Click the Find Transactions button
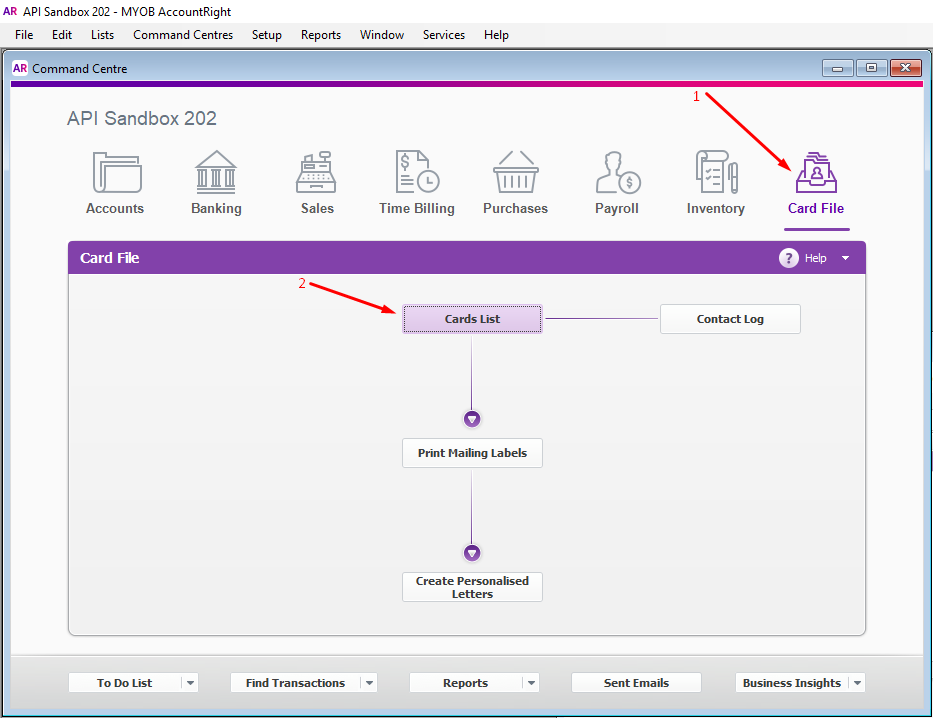933x718 pixels. pos(295,683)
